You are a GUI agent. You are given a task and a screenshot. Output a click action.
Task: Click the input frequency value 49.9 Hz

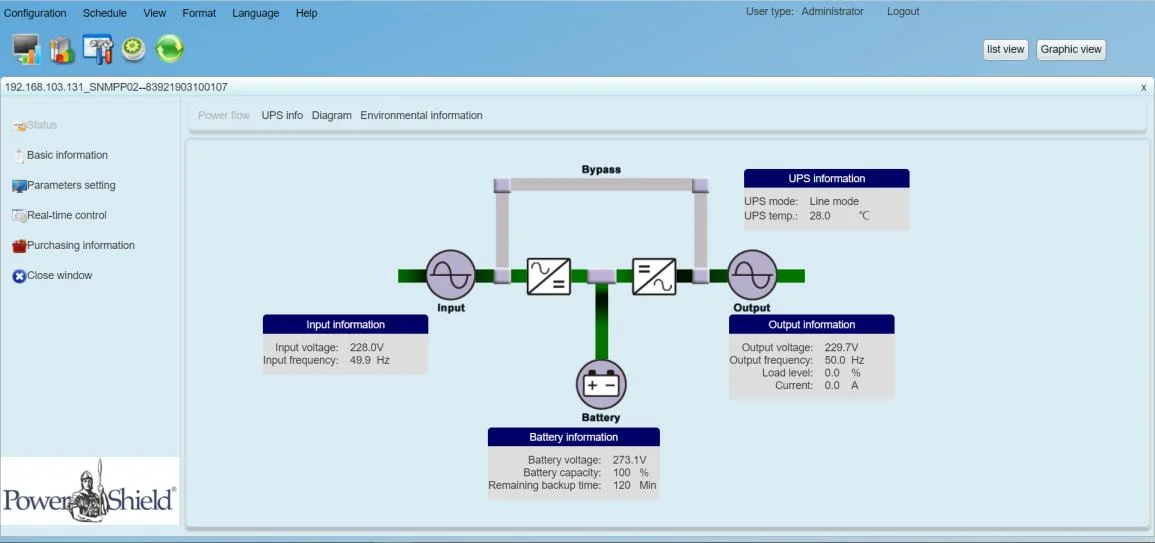(369, 360)
